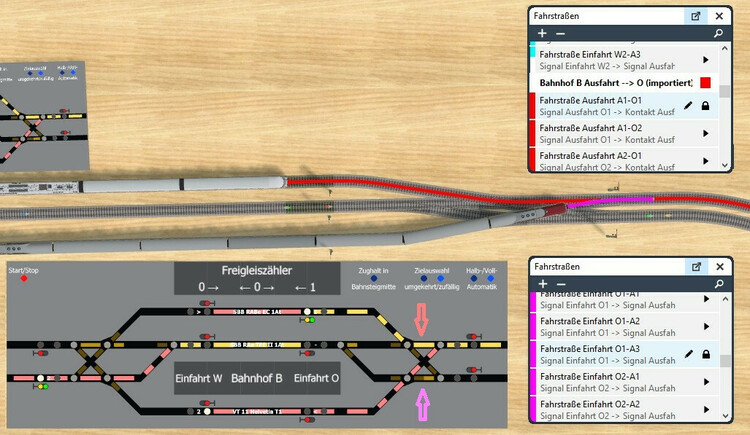The width and height of the screenshot is (750, 435).
Task: Click the plus icon in upper Fahrstraßen panel
Action: coord(542,34)
